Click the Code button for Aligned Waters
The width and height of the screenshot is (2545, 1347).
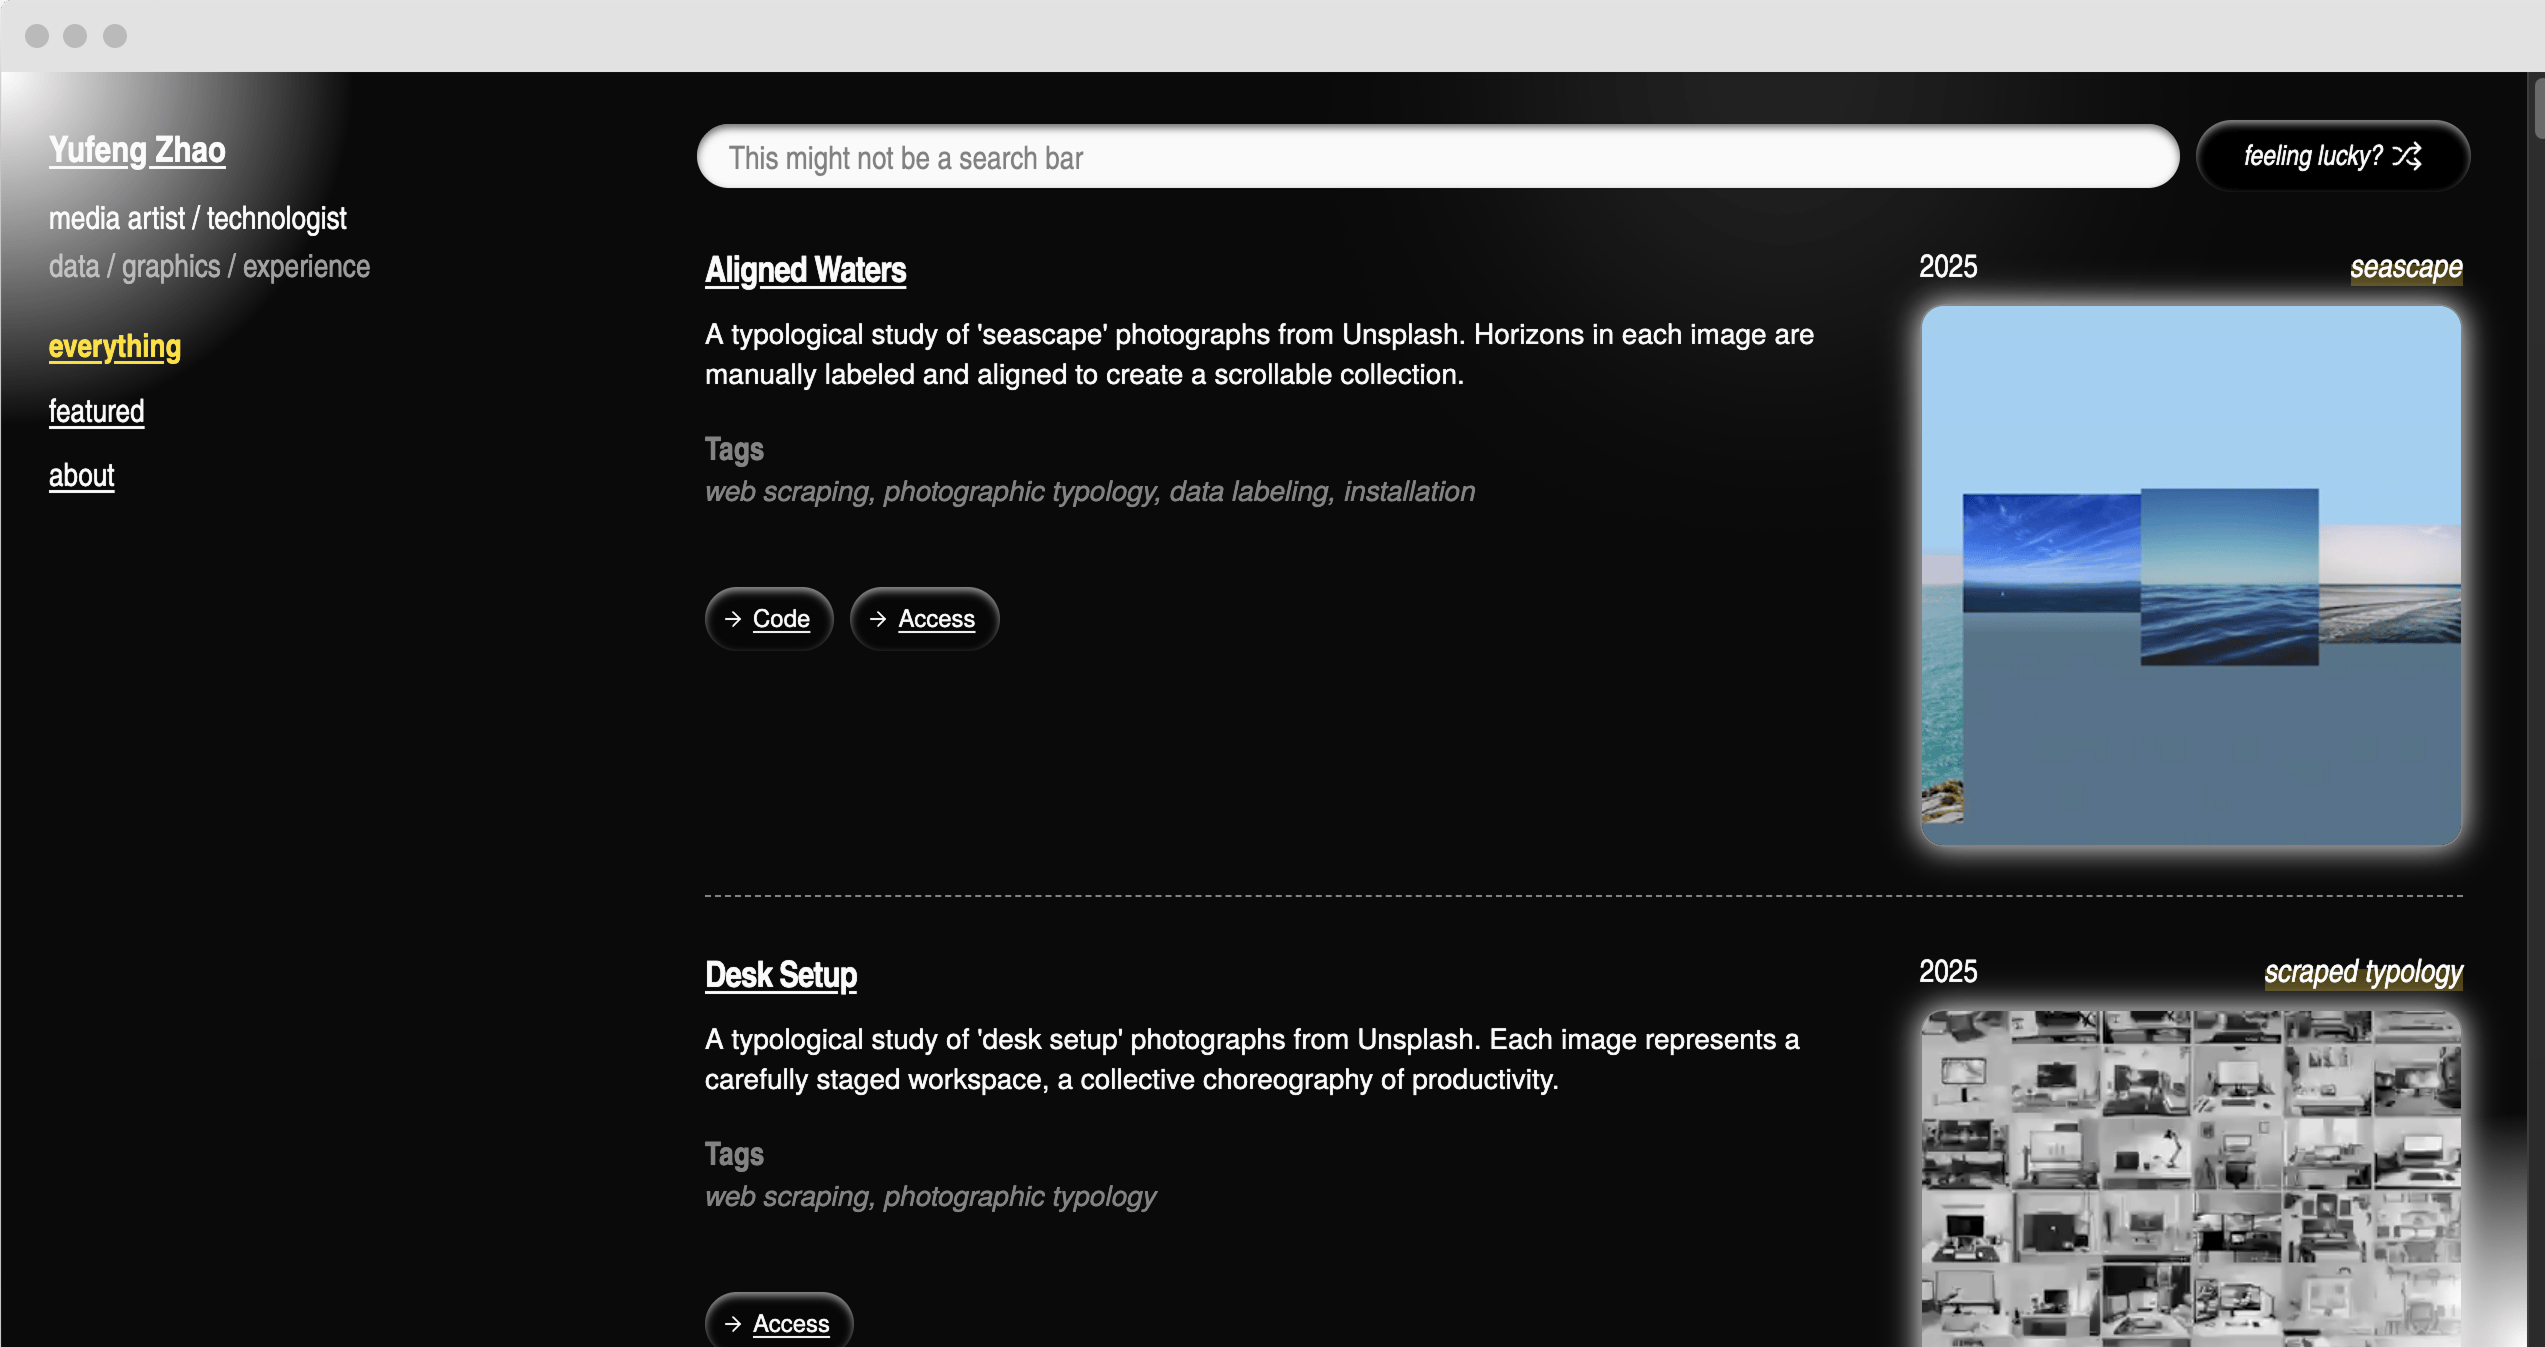(x=780, y=619)
